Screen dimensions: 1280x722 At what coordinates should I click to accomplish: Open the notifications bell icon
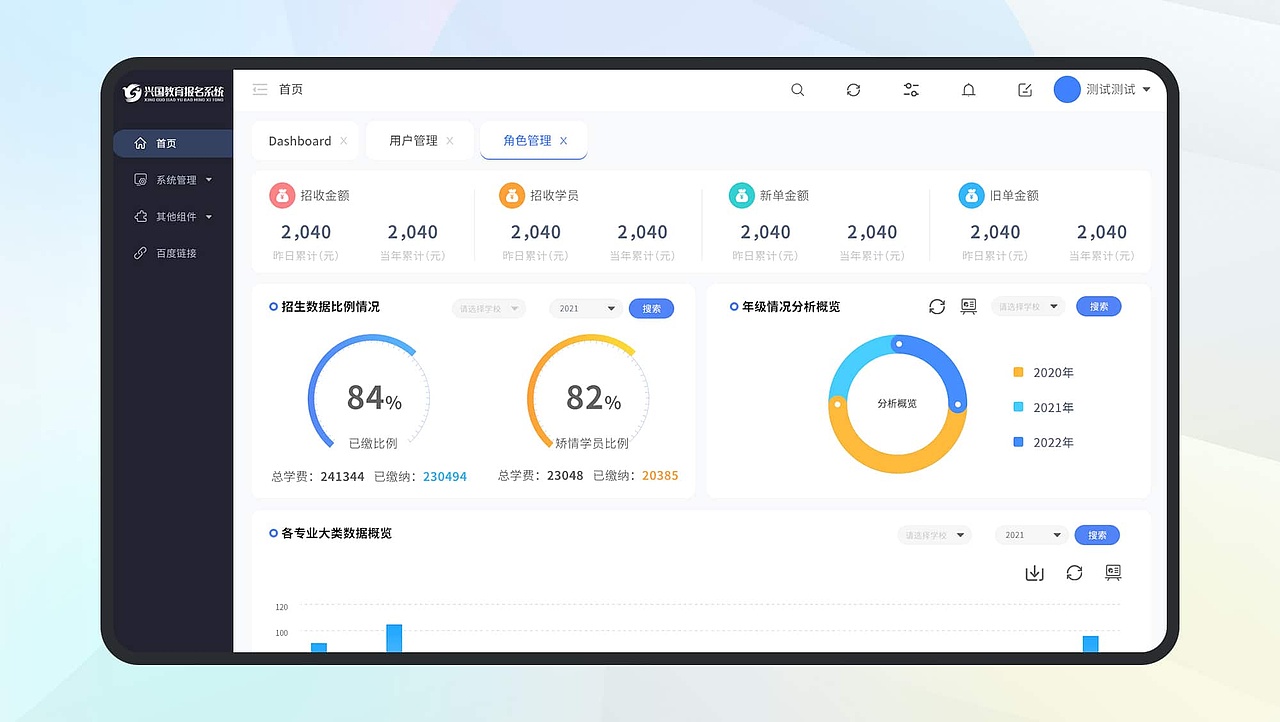click(968, 90)
